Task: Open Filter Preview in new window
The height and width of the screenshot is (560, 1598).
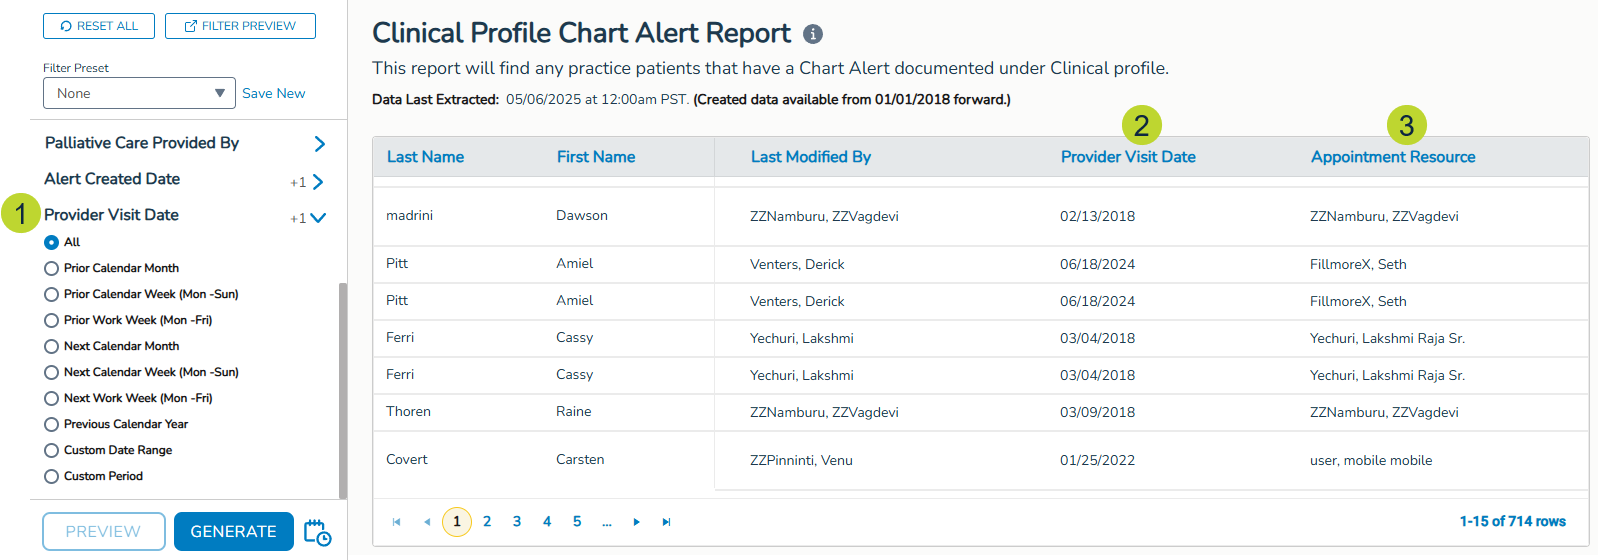Action: 240,26
